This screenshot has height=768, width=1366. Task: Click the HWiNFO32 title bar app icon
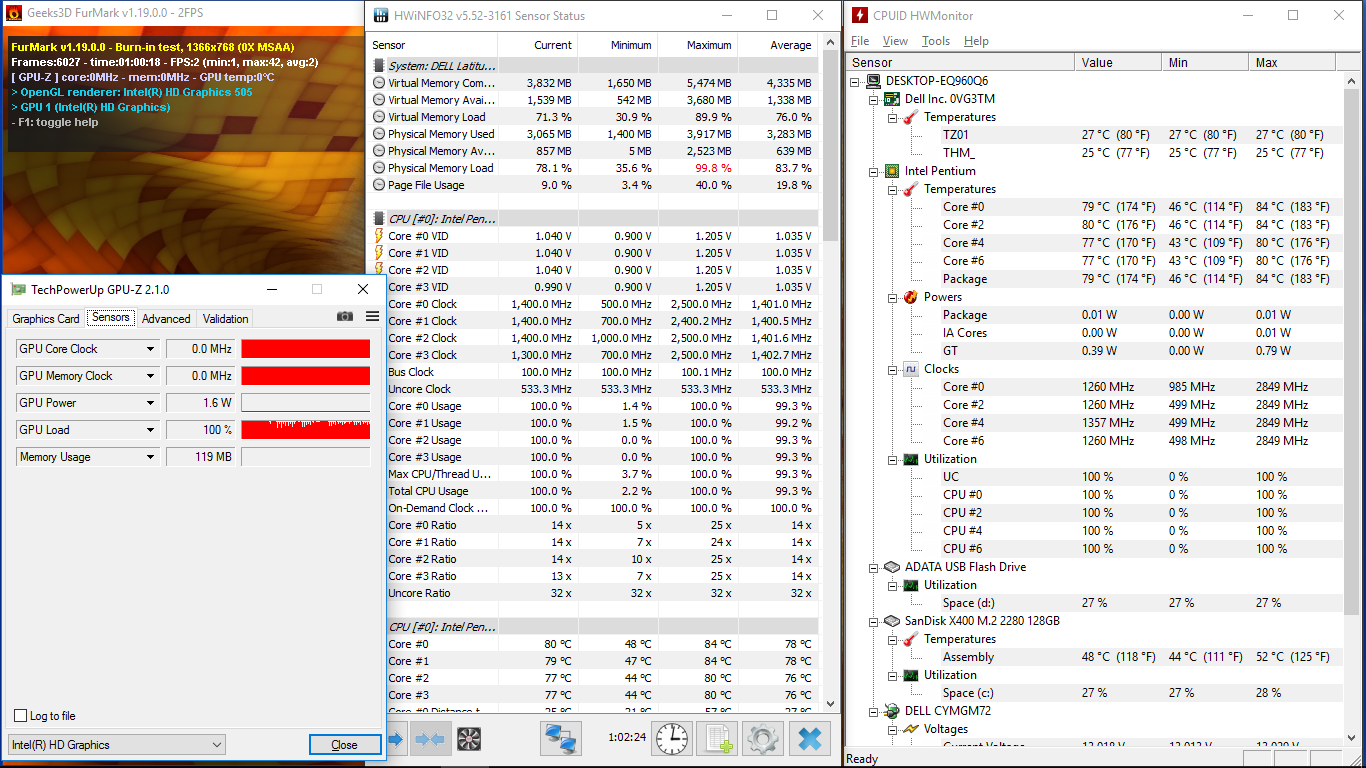tap(383, 15)
